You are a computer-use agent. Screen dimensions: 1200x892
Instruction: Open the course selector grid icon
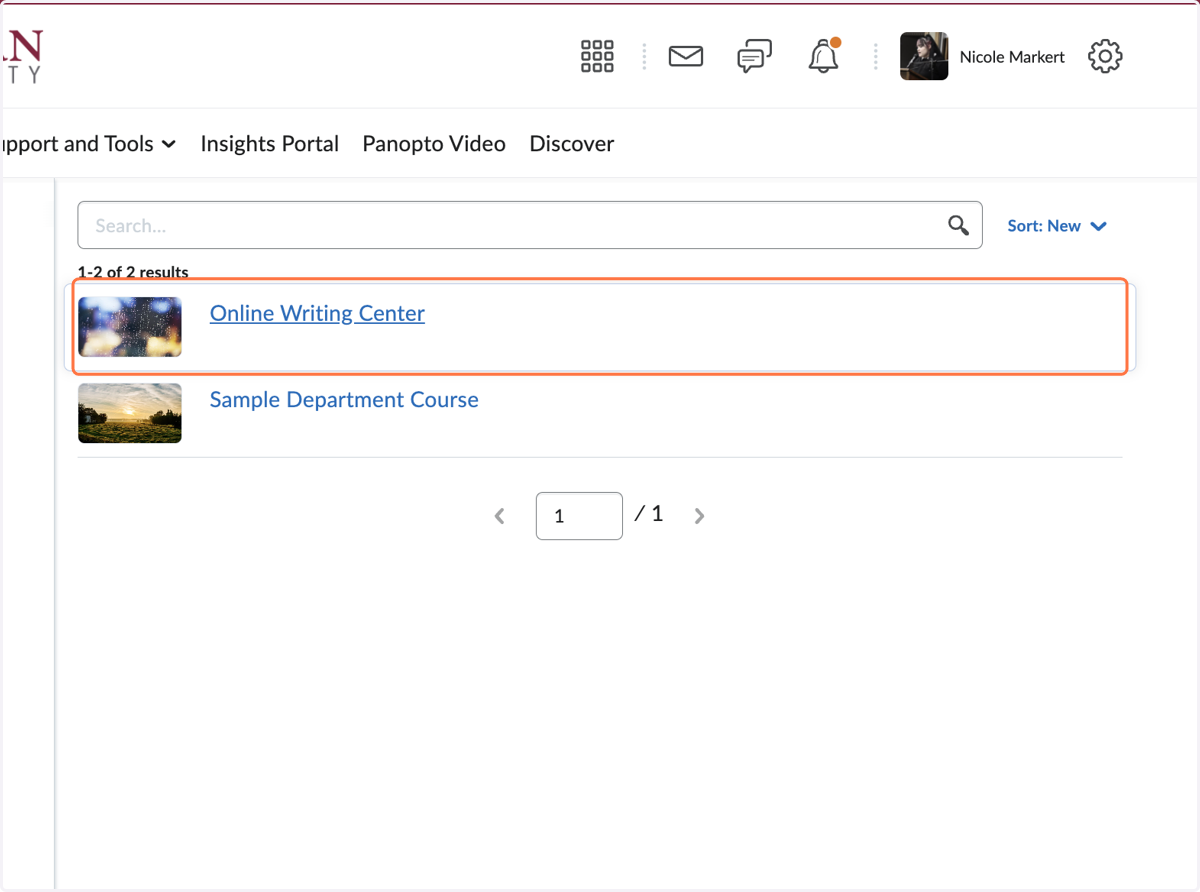coord(597,57)
